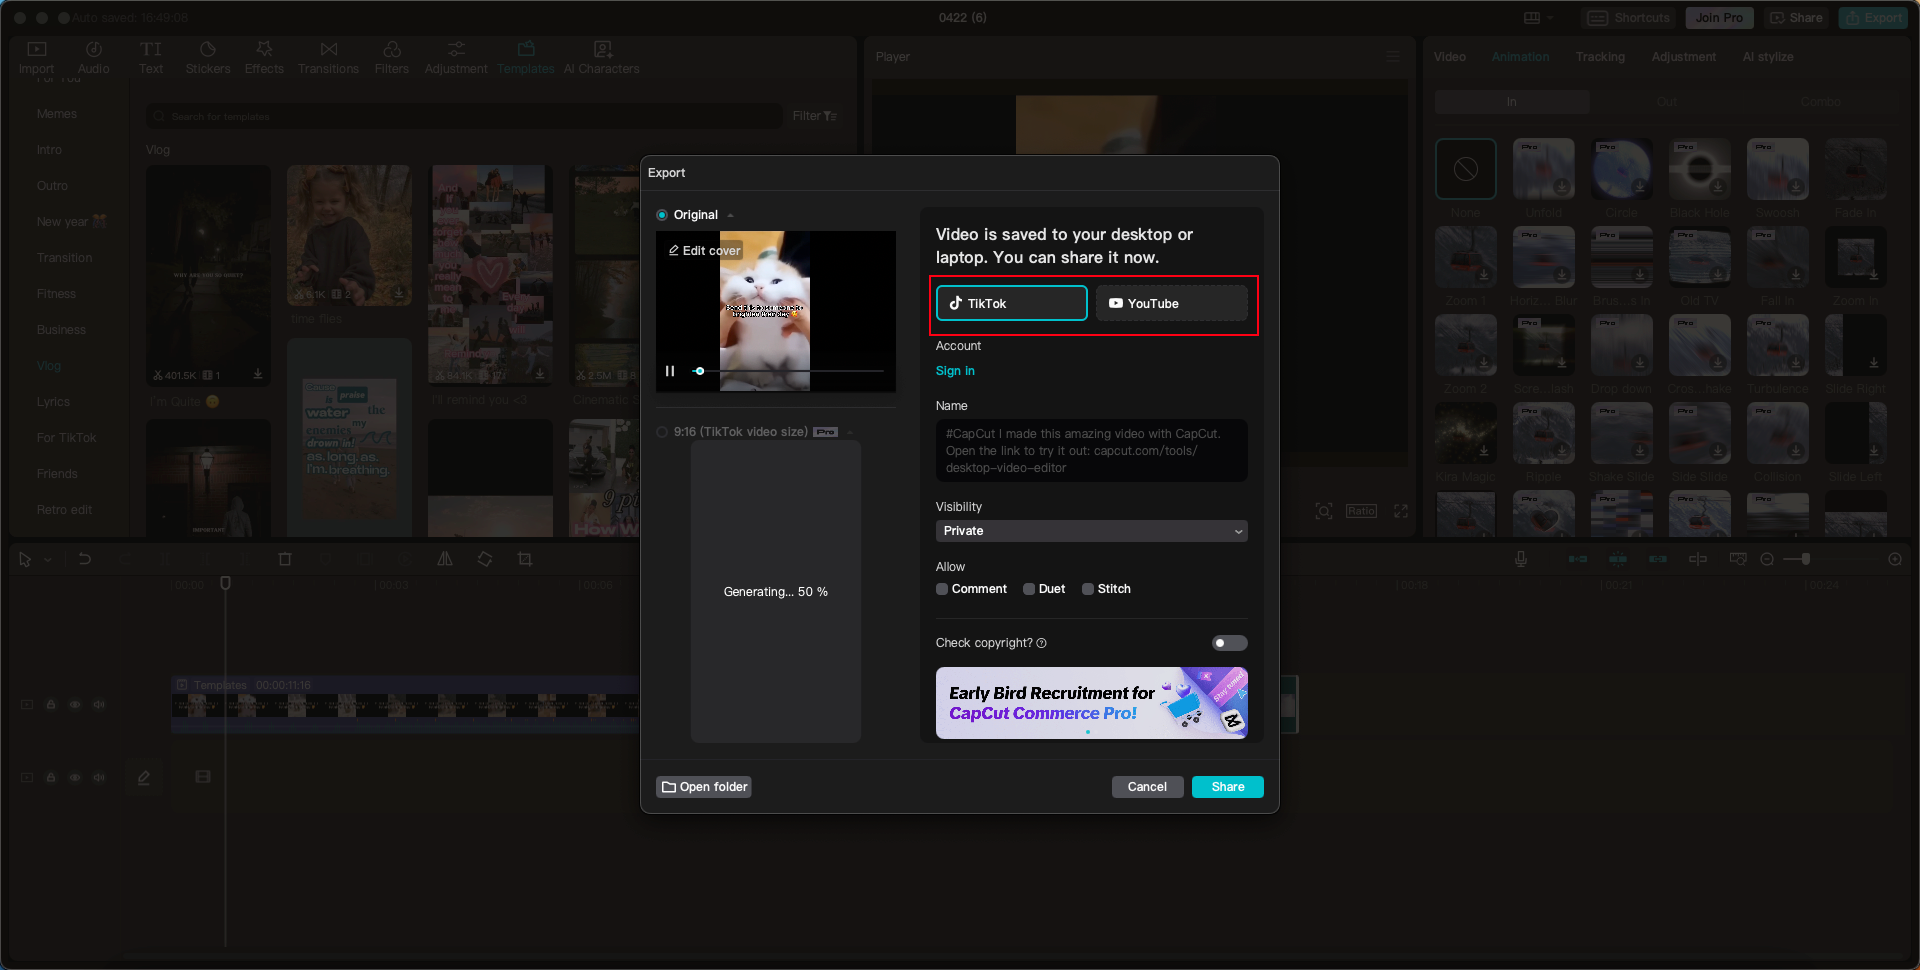This screenshot has height=970, width=1920.
Task: Click the export preview progress slider
Action: click(790, 371)
